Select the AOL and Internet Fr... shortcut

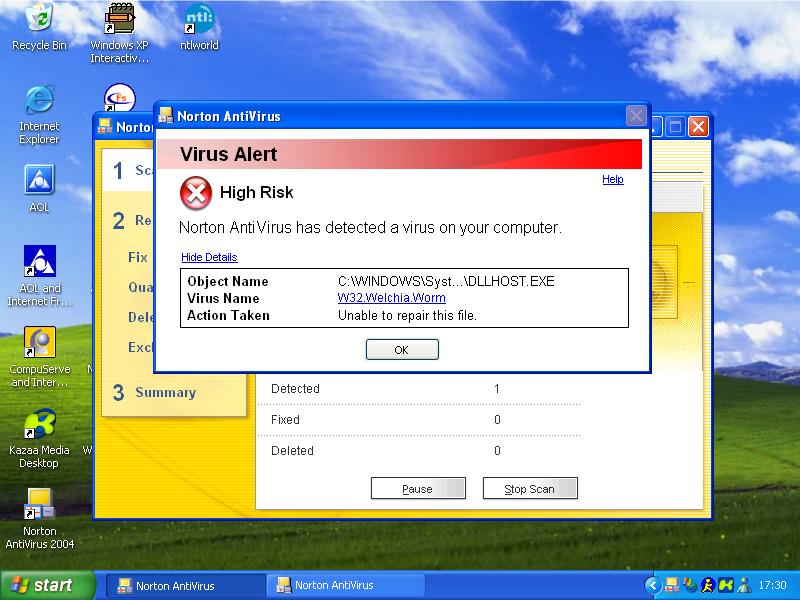(x=39, y=276)
